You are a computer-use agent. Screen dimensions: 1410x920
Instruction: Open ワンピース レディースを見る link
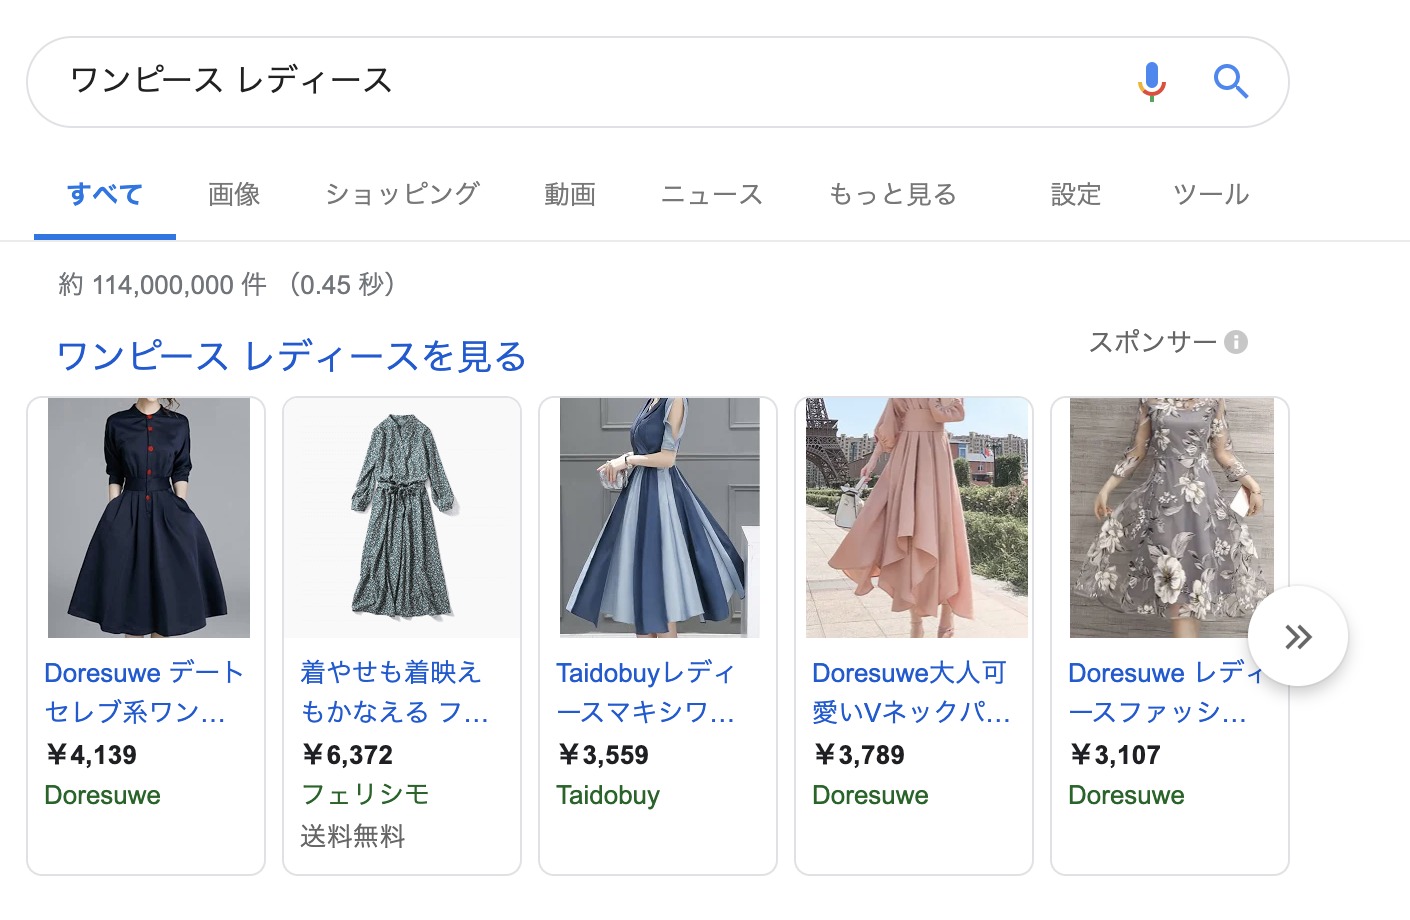tap(290, 356)
